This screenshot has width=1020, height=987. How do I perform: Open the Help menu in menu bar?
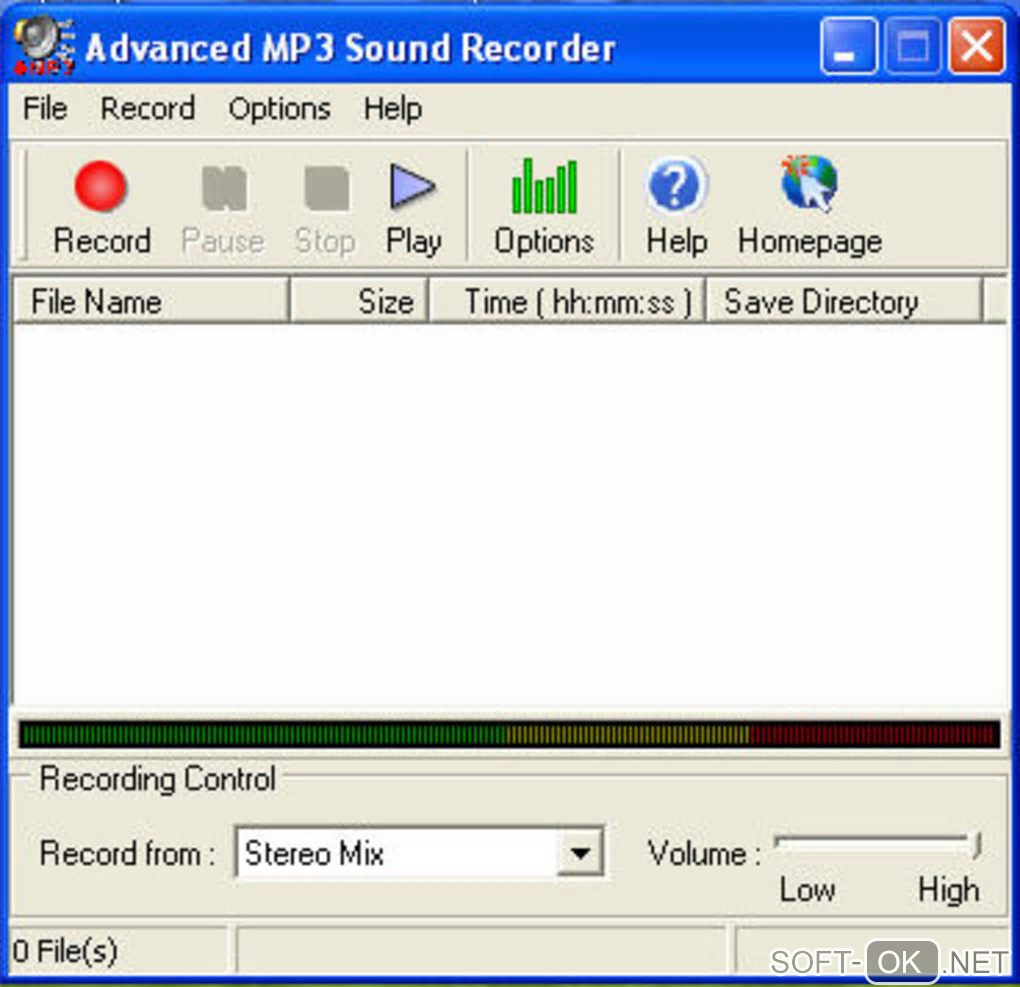(x=393, y=108)
